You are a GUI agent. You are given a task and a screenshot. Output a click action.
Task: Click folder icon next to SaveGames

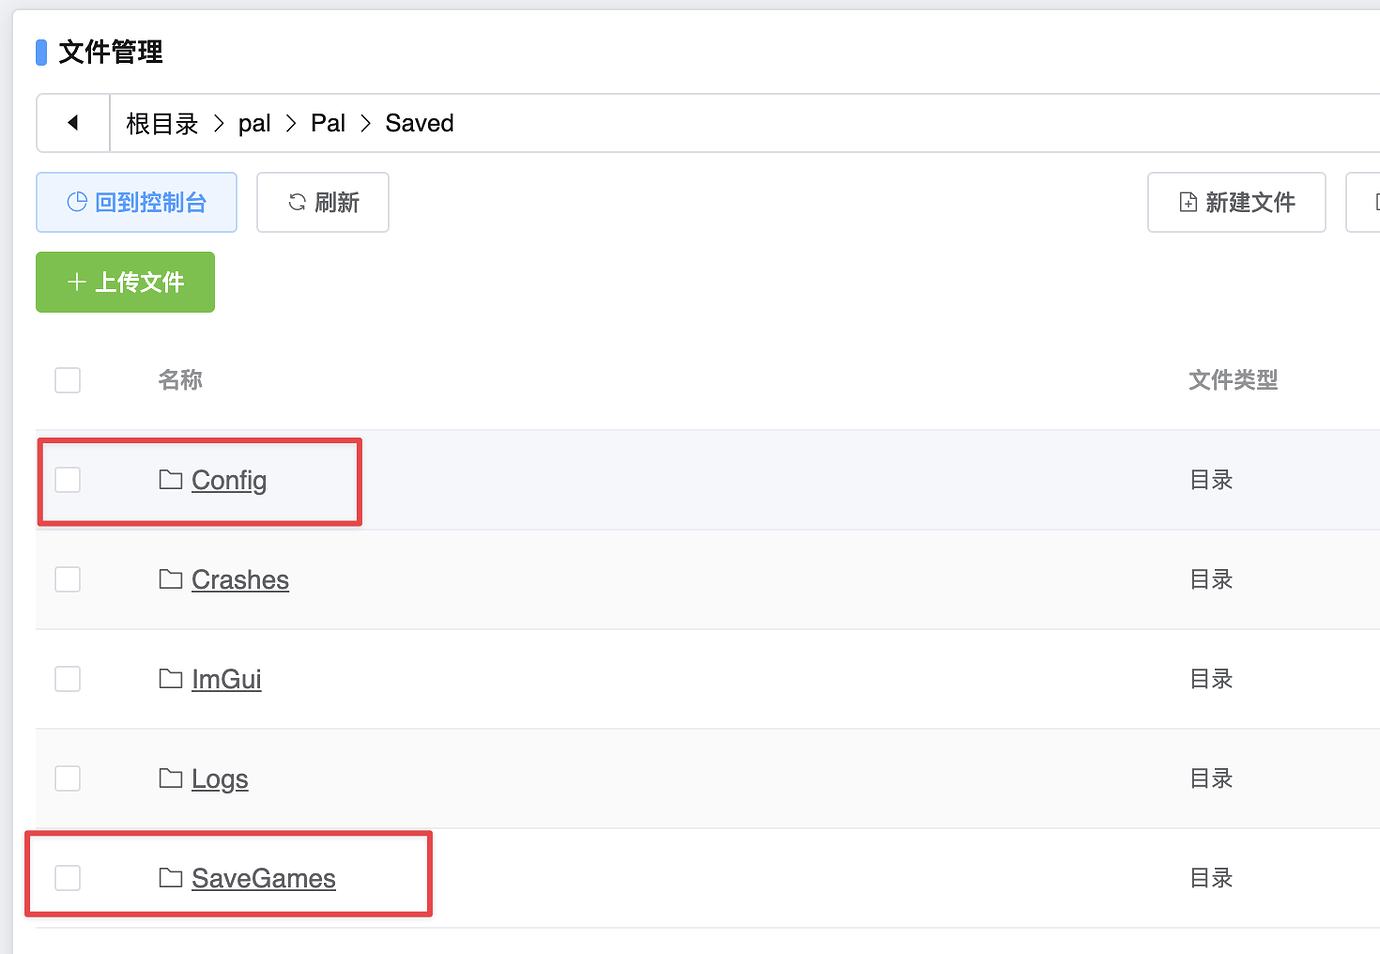click(x=171, y=878)
